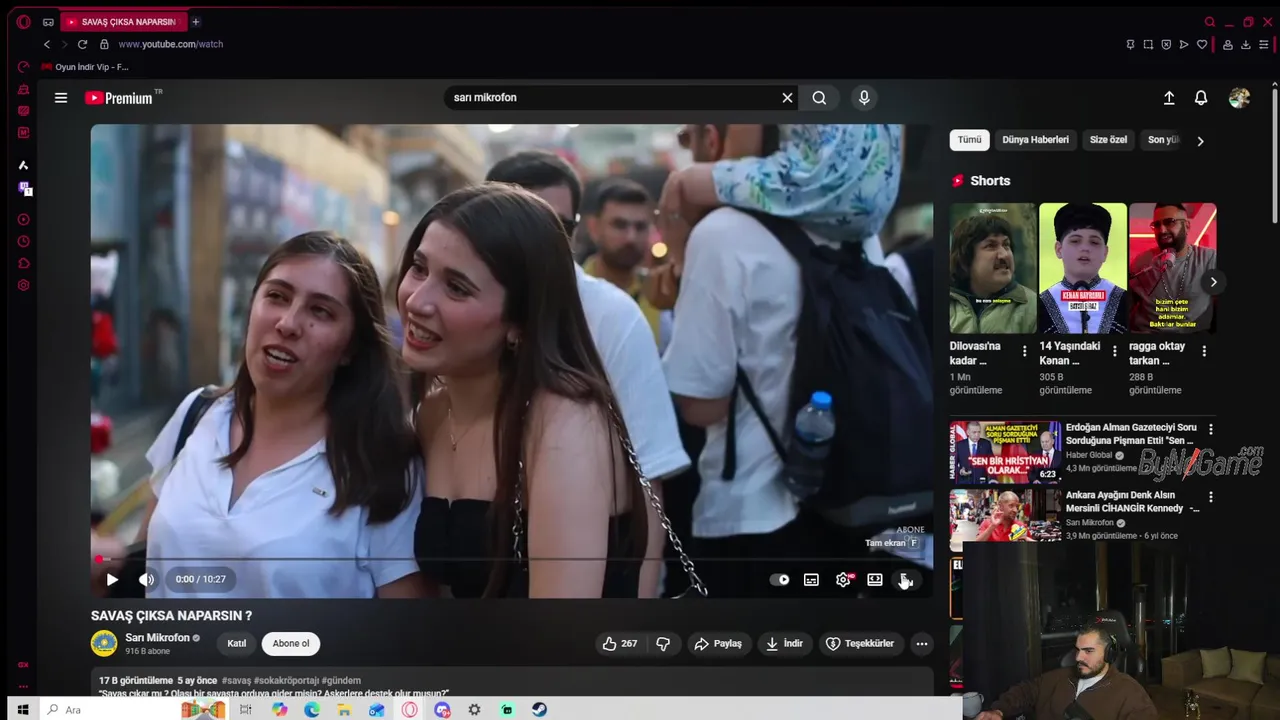Open Opera downloads icon
Image resolution: width=1280 pixels, height=720 pixels.
(1246, 44)
